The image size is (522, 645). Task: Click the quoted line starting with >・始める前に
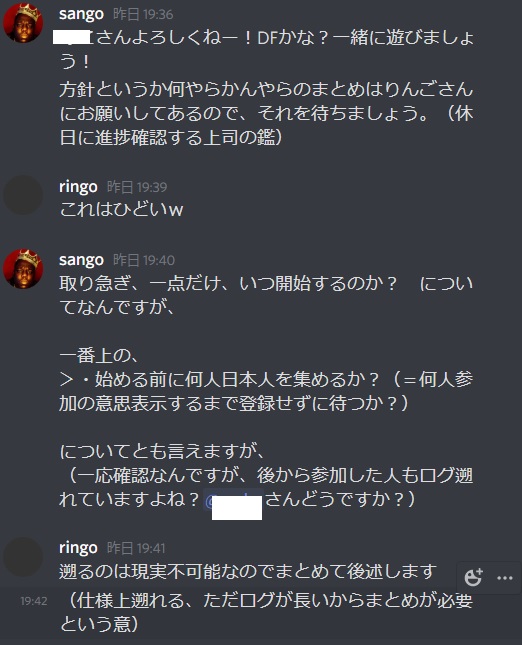pyautogui.click(x=266, y=391)
